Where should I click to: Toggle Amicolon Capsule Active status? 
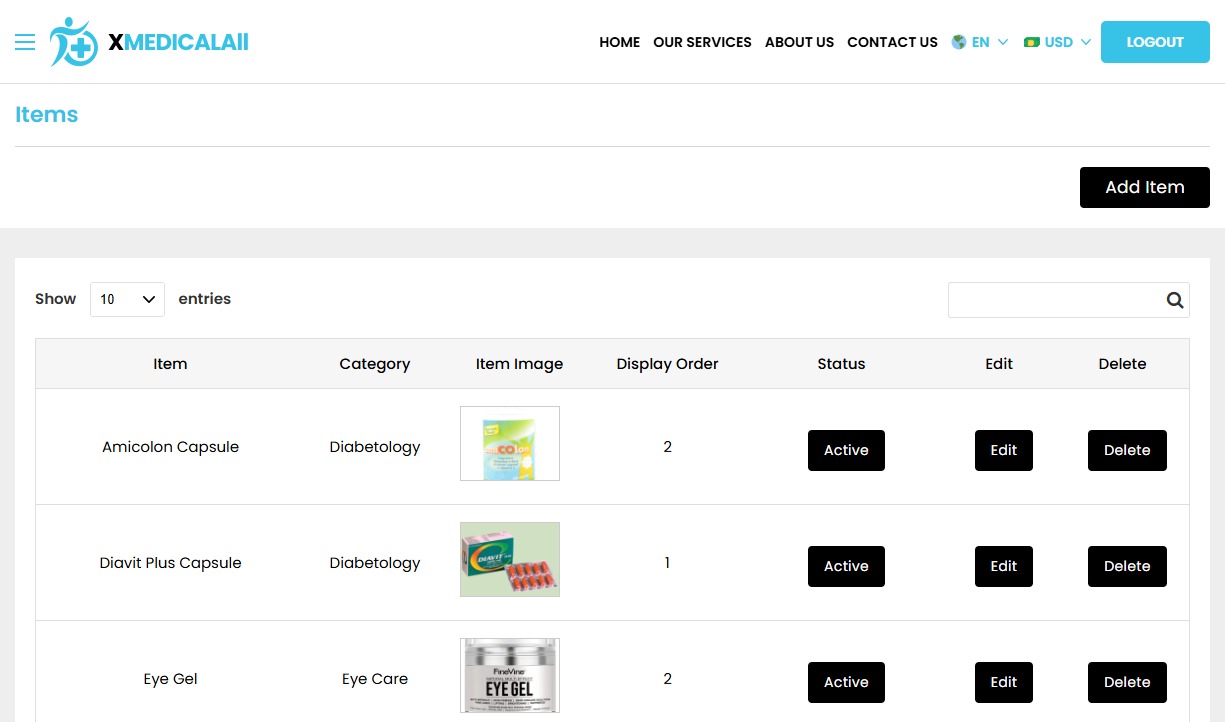846,450
